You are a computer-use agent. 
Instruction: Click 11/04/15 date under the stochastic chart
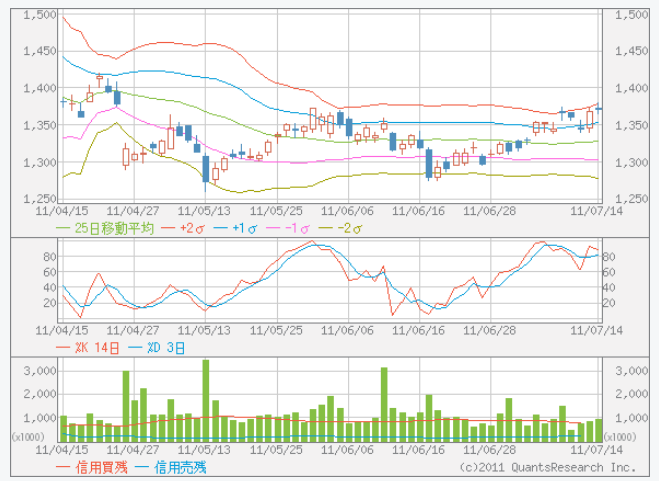(x=61, y=329)
